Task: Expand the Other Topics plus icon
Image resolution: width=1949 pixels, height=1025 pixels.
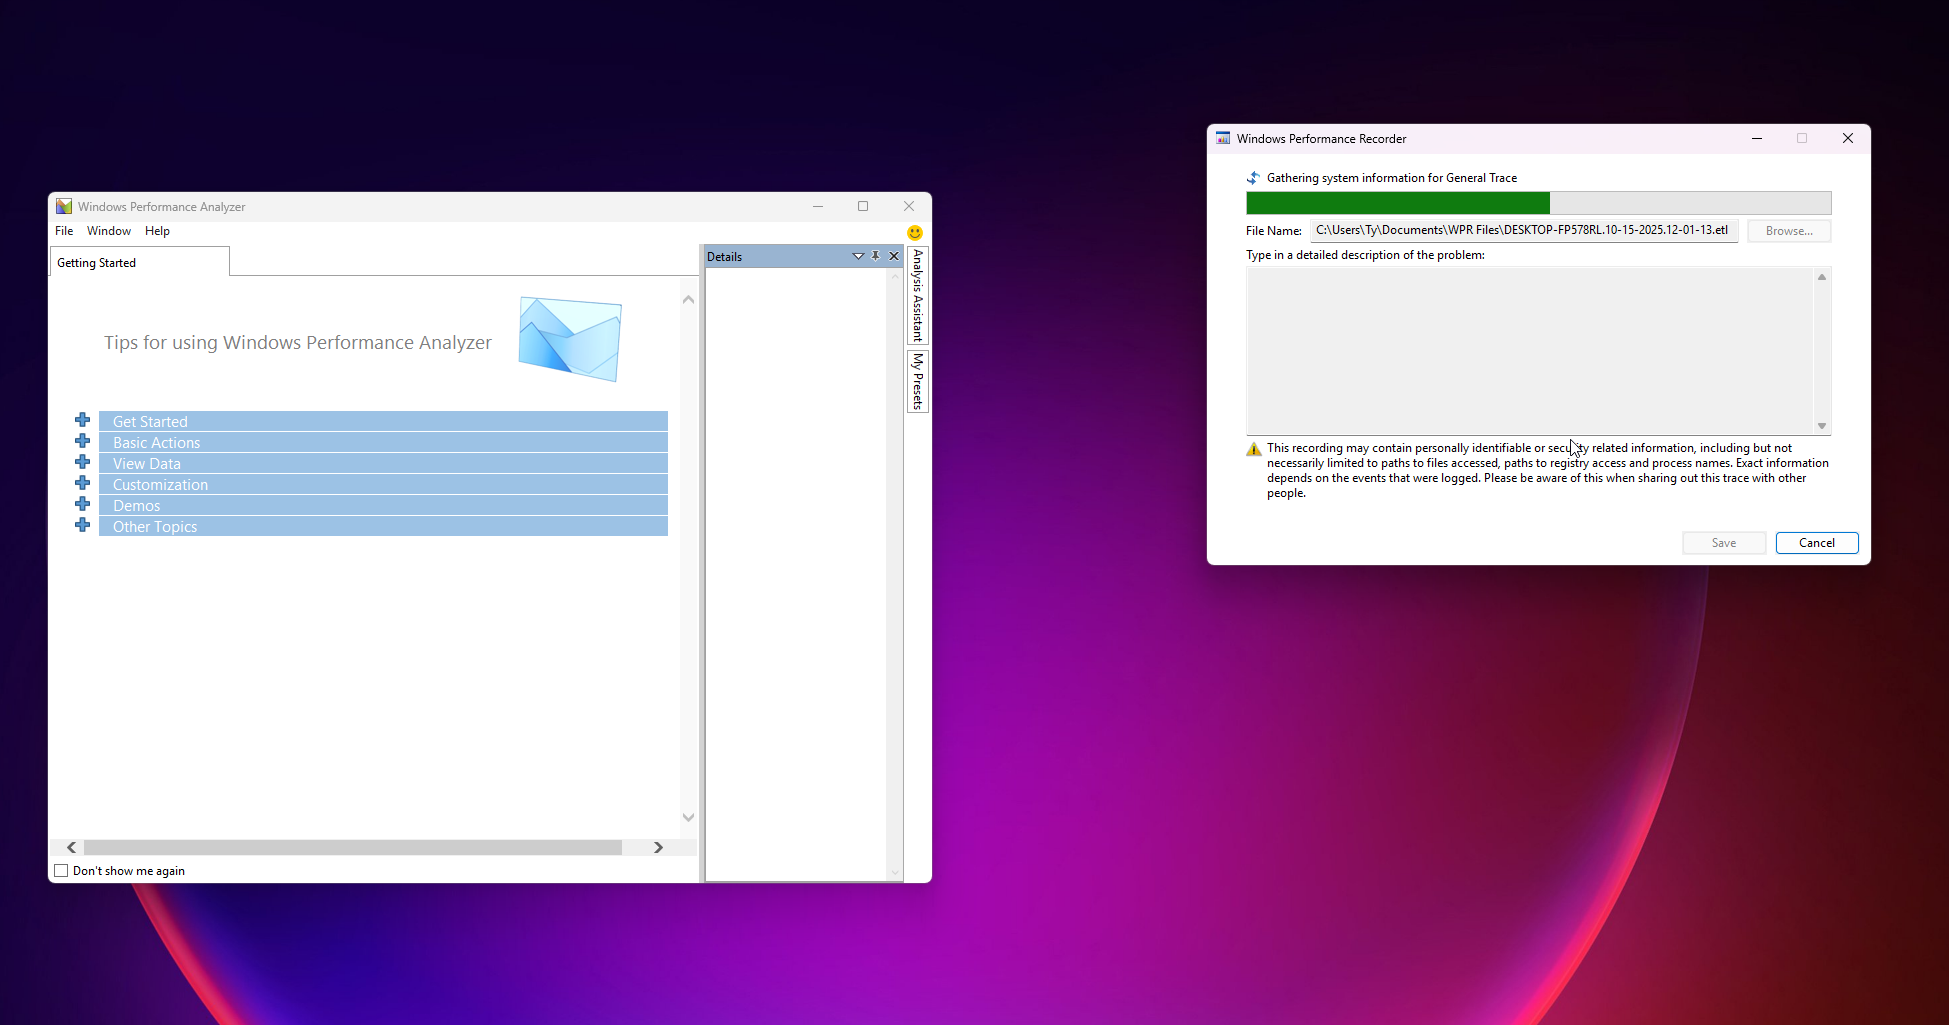Action: (x=83, y=525)
